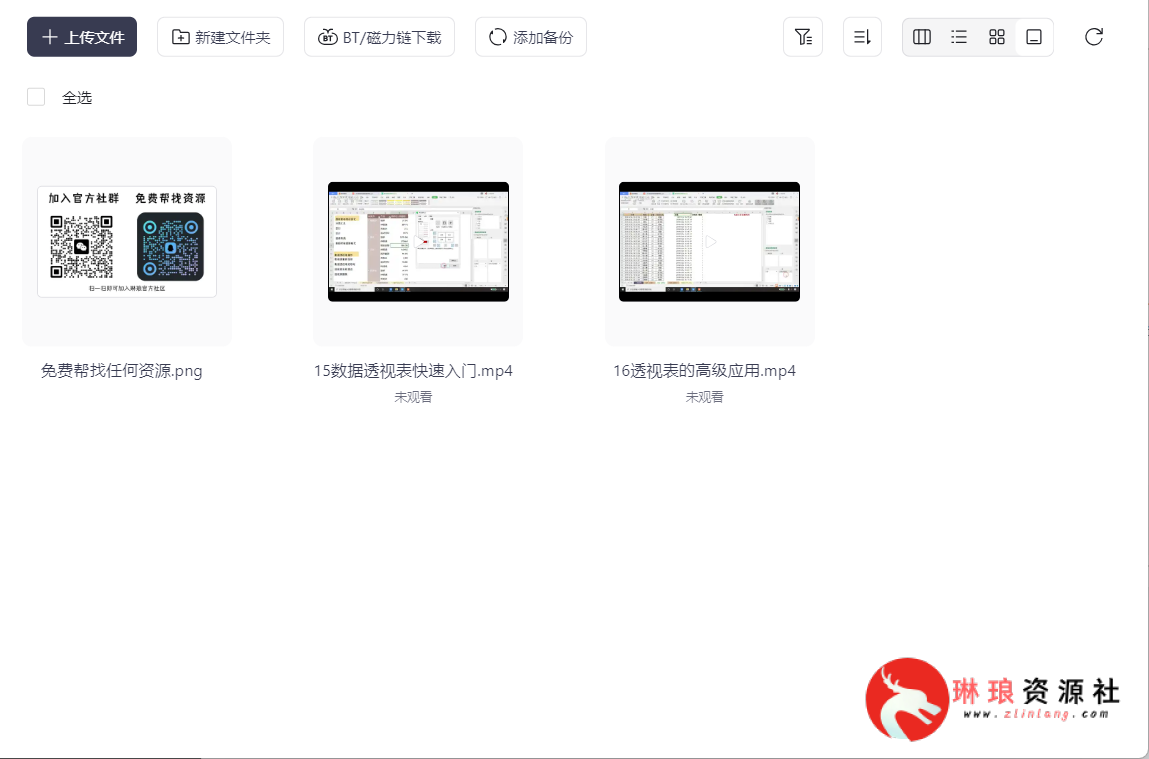Open the 15数据透视表快速入门 video thumbnail

[418, 241]
